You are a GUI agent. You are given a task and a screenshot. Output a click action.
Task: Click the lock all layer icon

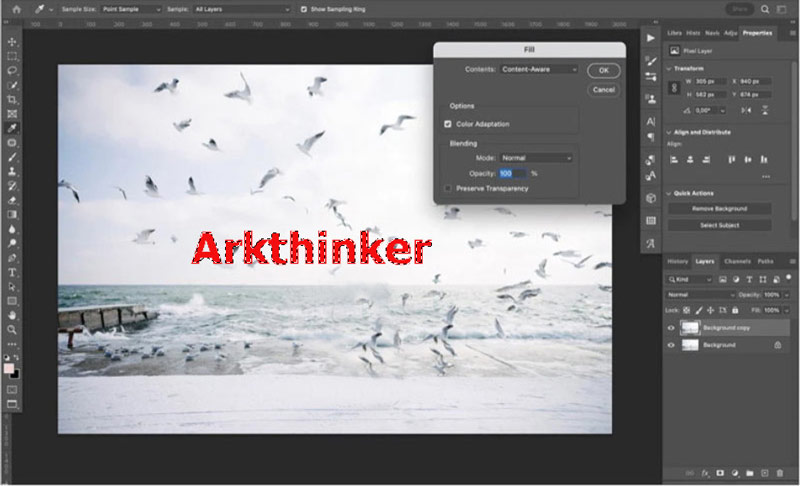click(735, 310)
